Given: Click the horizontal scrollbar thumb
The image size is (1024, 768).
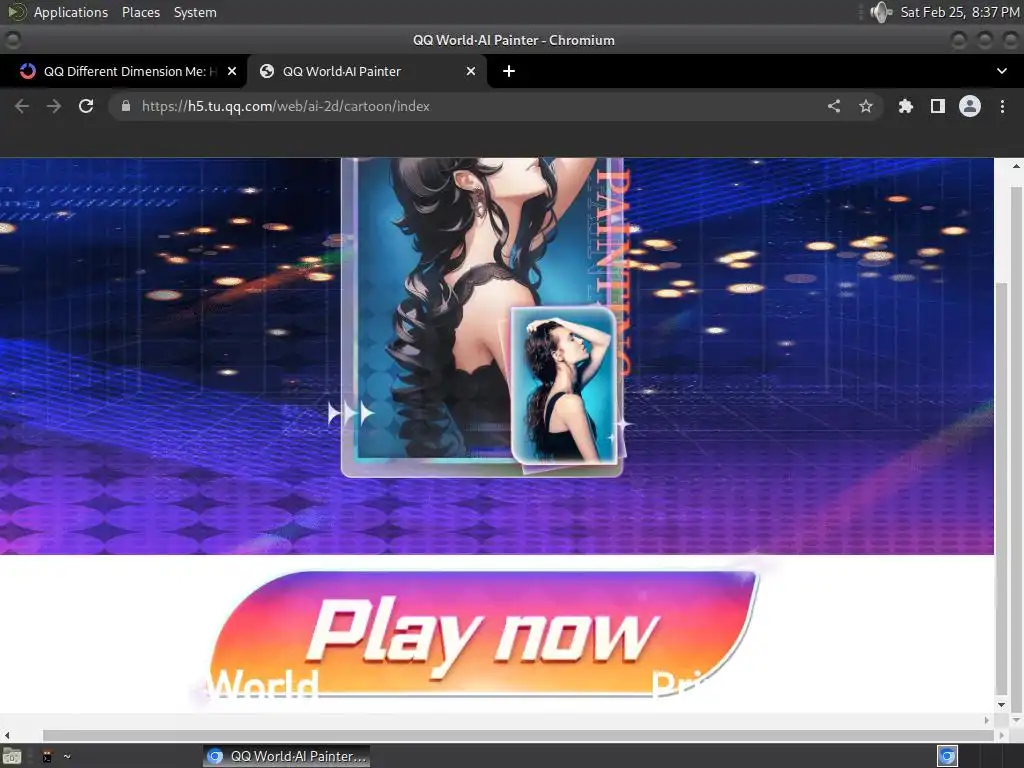Looking at the screenshot, I should [x=519, y=735].
